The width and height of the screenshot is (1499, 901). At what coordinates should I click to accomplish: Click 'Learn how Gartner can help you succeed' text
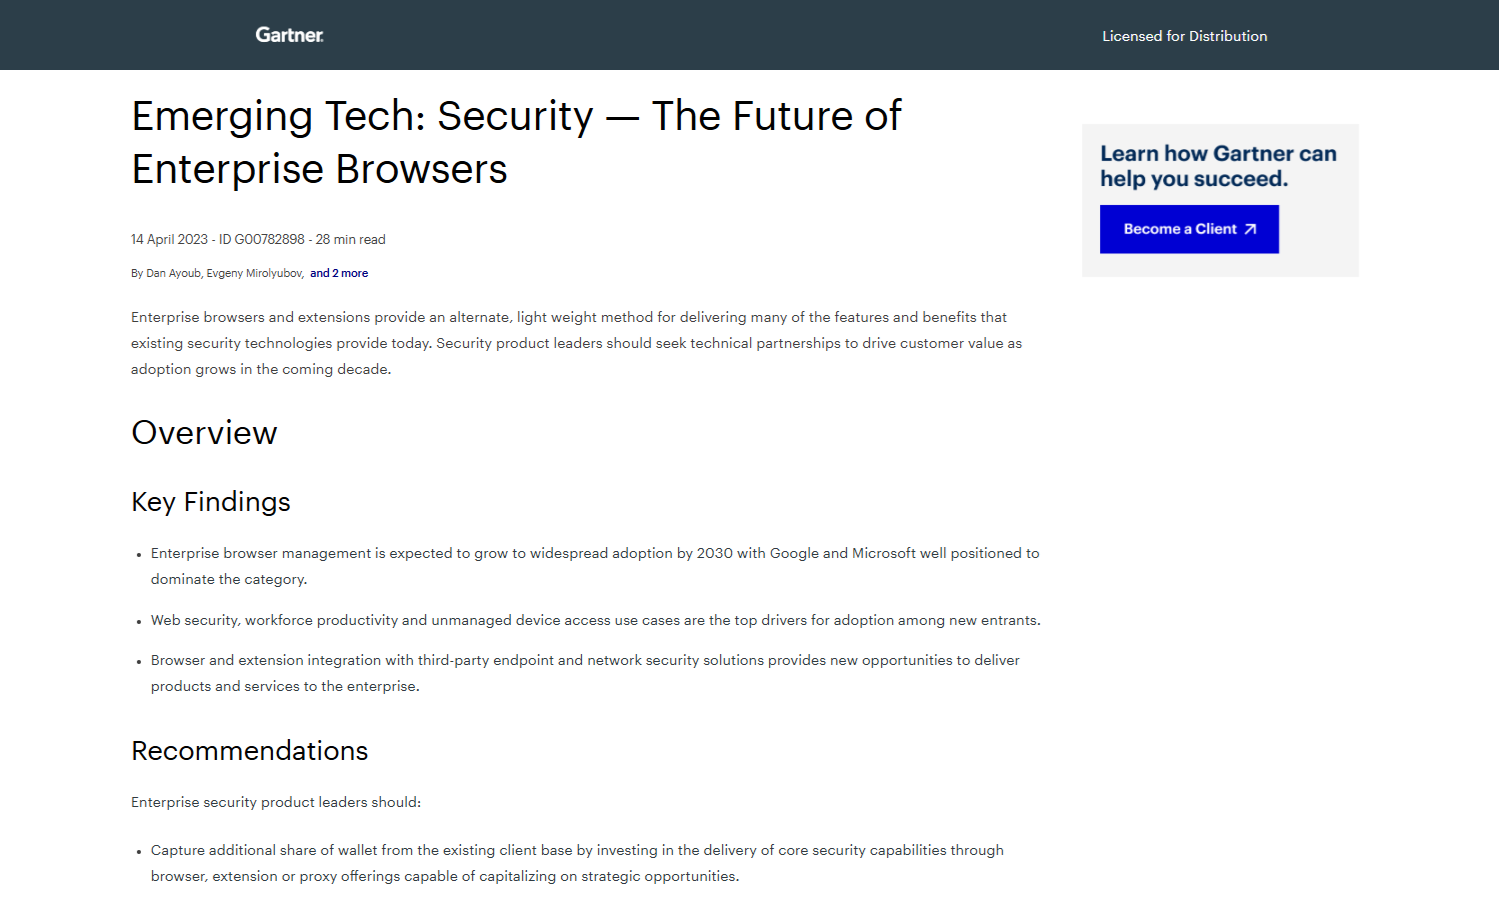click(x=1218, y=166)
